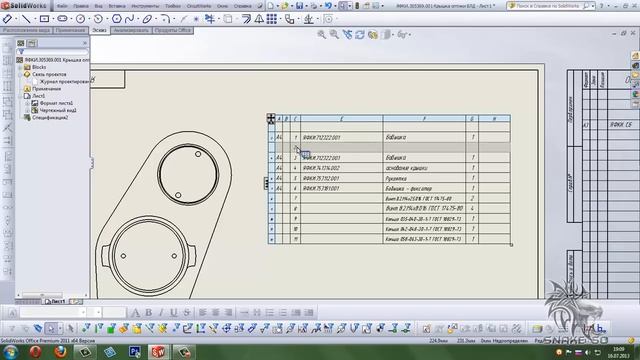640x360 pixels.
Task: Click the Zoom to Area icon
Action: click(x=334, y=35)
